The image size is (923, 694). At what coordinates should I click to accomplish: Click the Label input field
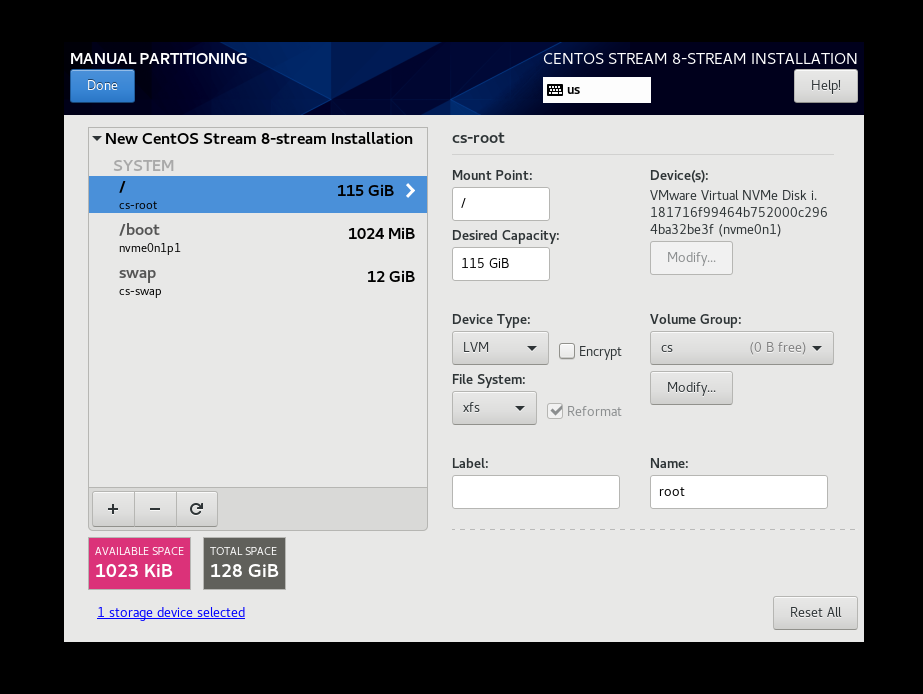[536, 492]
